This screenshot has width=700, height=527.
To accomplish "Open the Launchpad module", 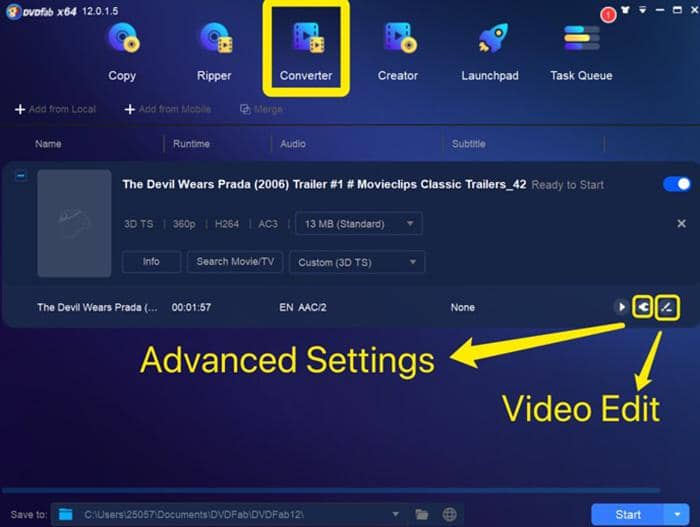I will 490,51.
